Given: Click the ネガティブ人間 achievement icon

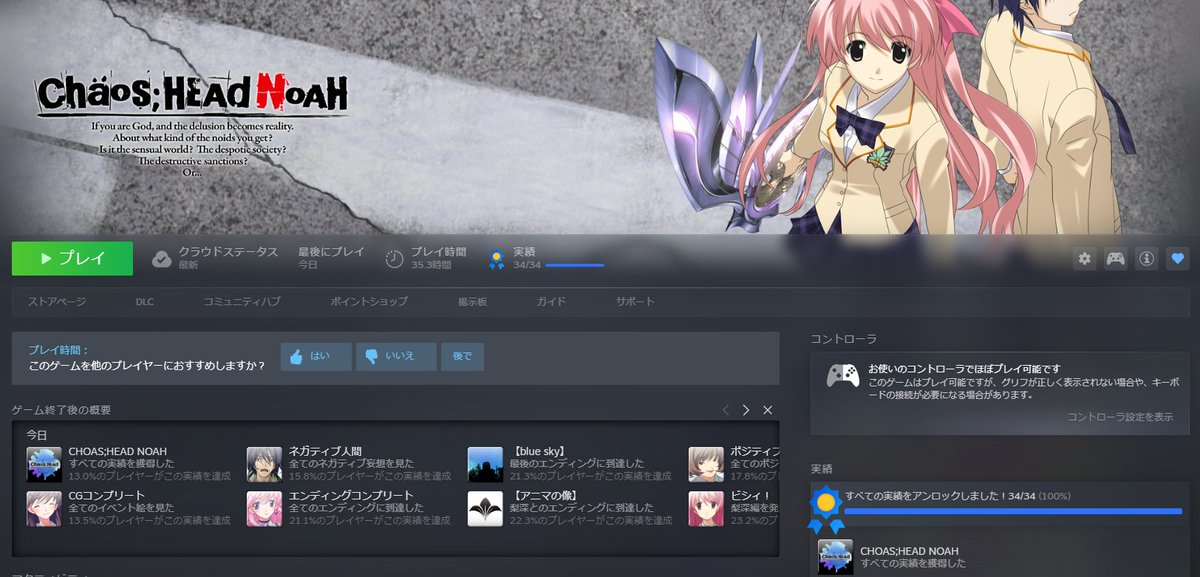Looking at the screenshot, I should 265,464.
